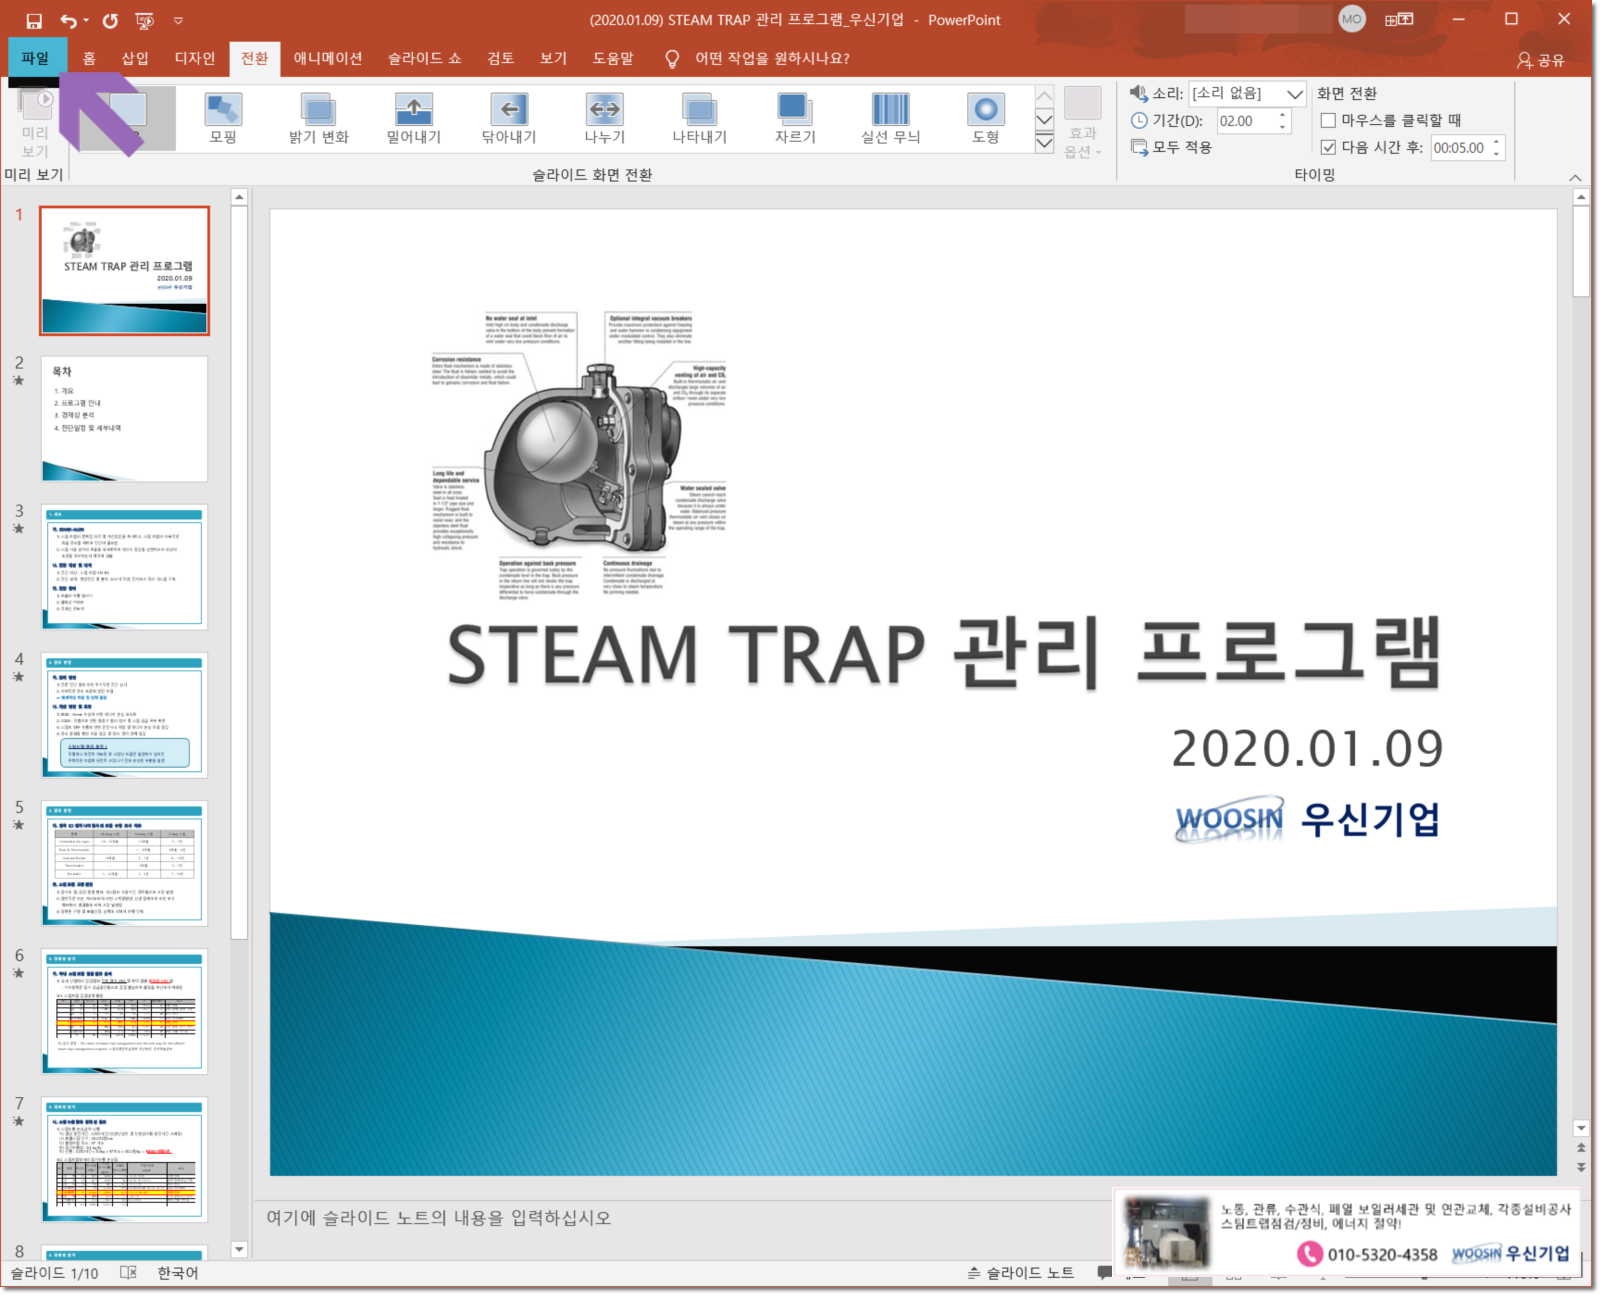
Task: Switch to the 슬라이드 쇼 tab
Action: pyautogui.click(x=425, y=58)
